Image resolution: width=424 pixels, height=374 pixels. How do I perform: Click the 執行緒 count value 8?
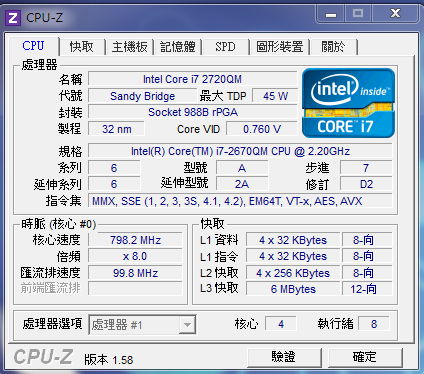(x=374, y=324)
